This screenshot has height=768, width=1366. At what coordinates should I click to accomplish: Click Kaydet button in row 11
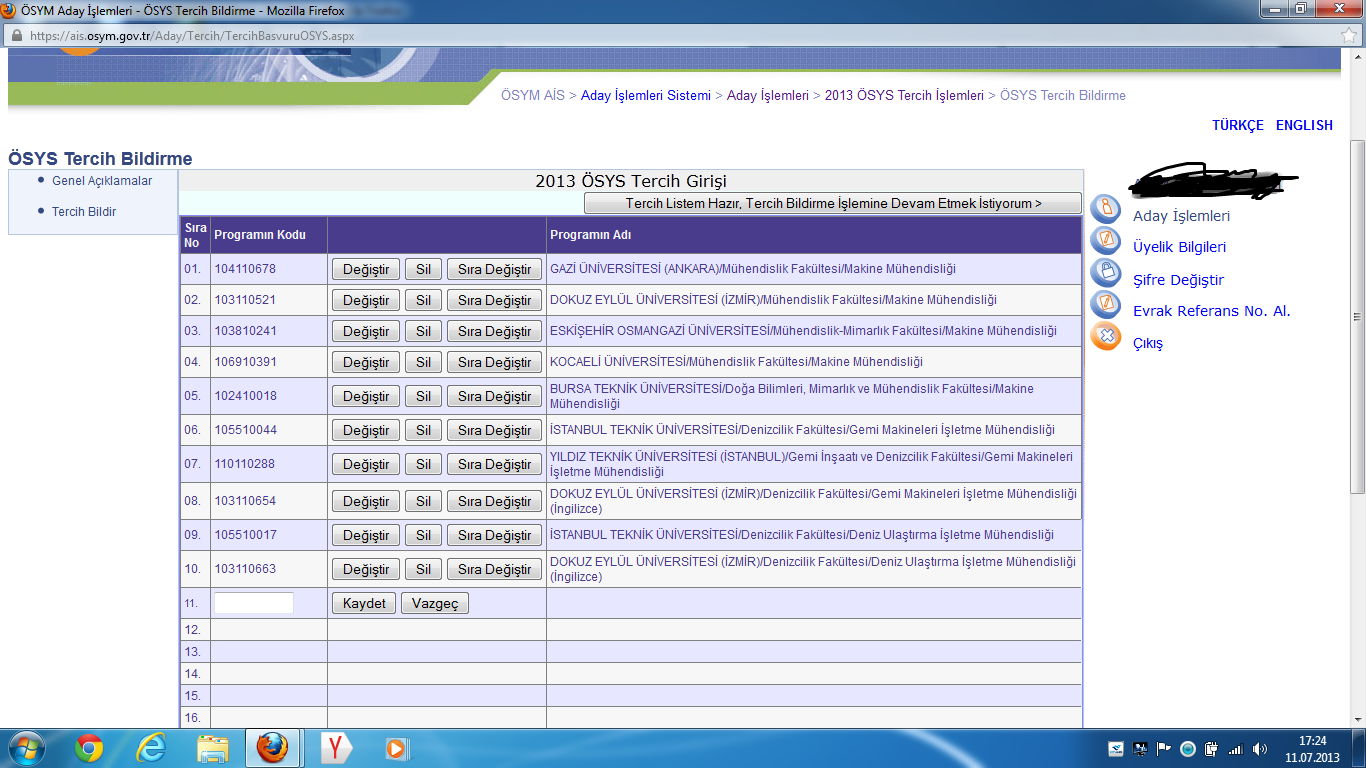tap(364, 604)
